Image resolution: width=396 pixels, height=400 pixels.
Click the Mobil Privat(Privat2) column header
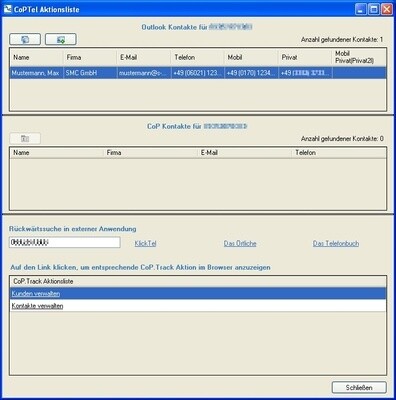[359, 57]
